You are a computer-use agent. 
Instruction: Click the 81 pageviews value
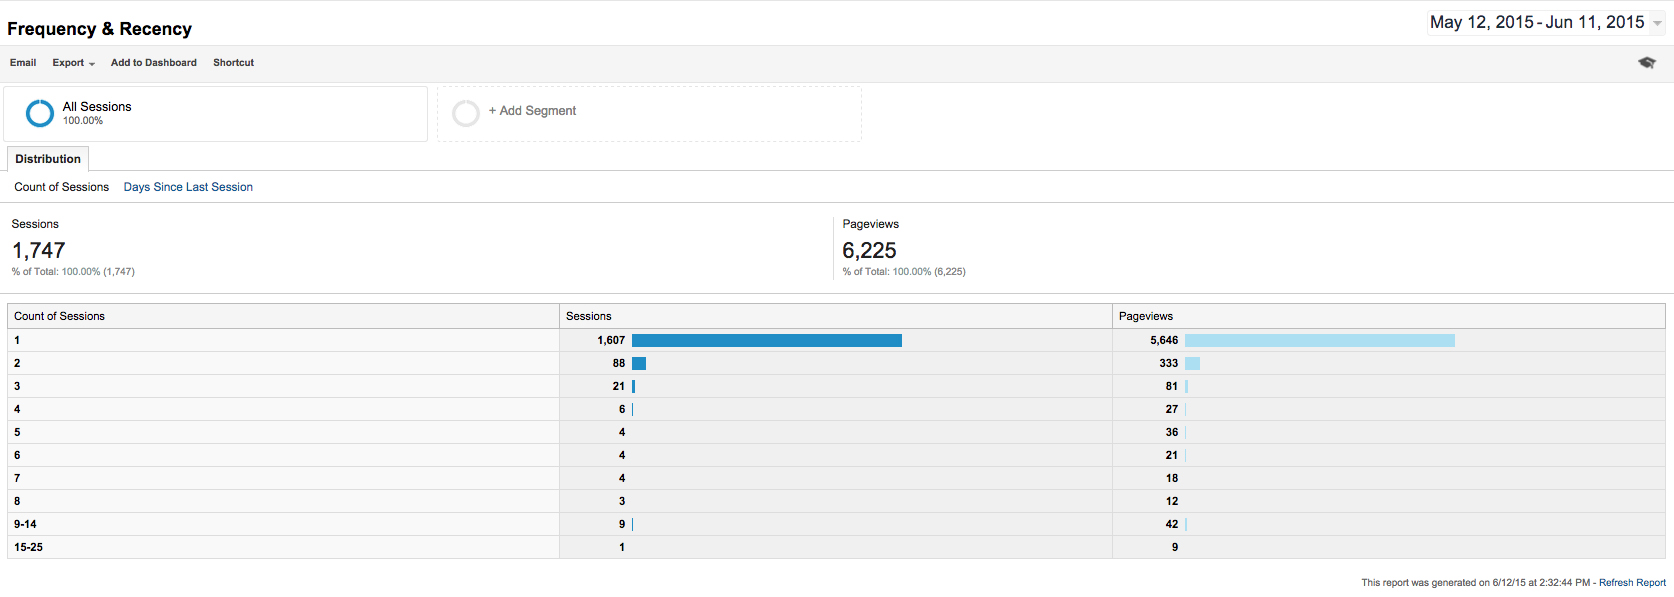[1172, 387]
